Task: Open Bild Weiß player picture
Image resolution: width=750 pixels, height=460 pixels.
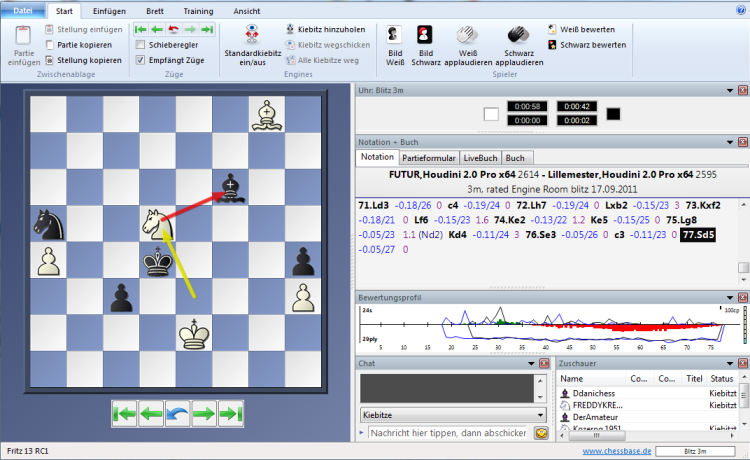Action: pyautogui.click(x=395, y=45)
